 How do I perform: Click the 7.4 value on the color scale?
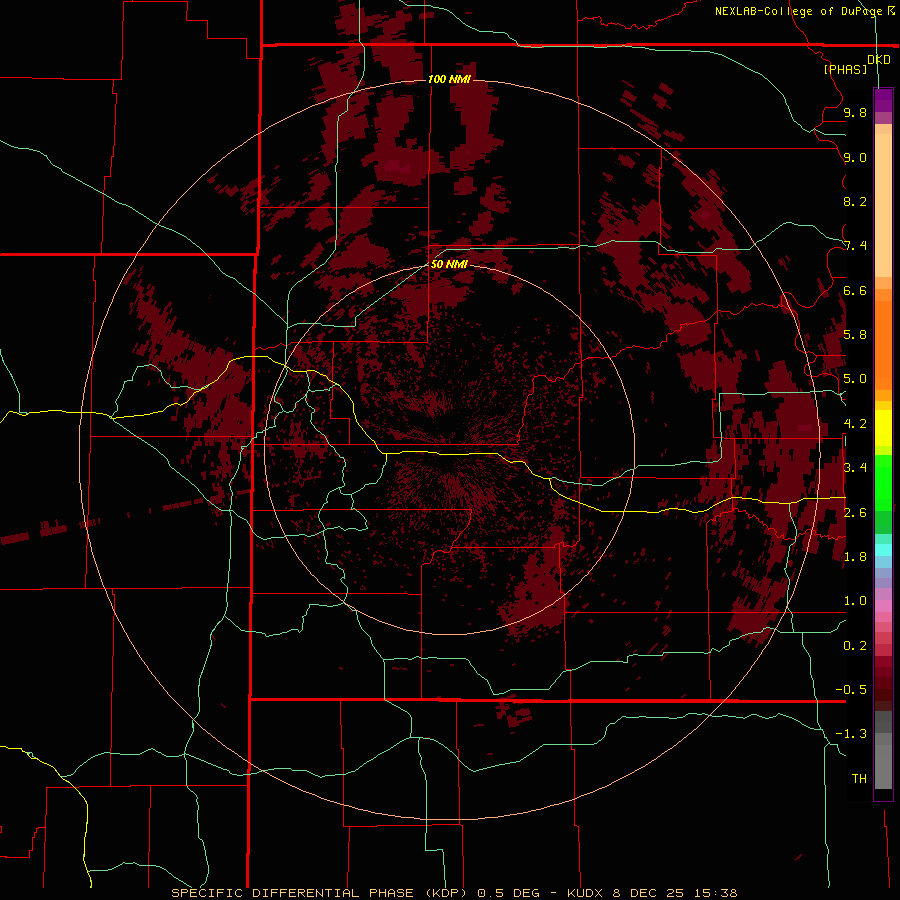click(x=855, y=246)
